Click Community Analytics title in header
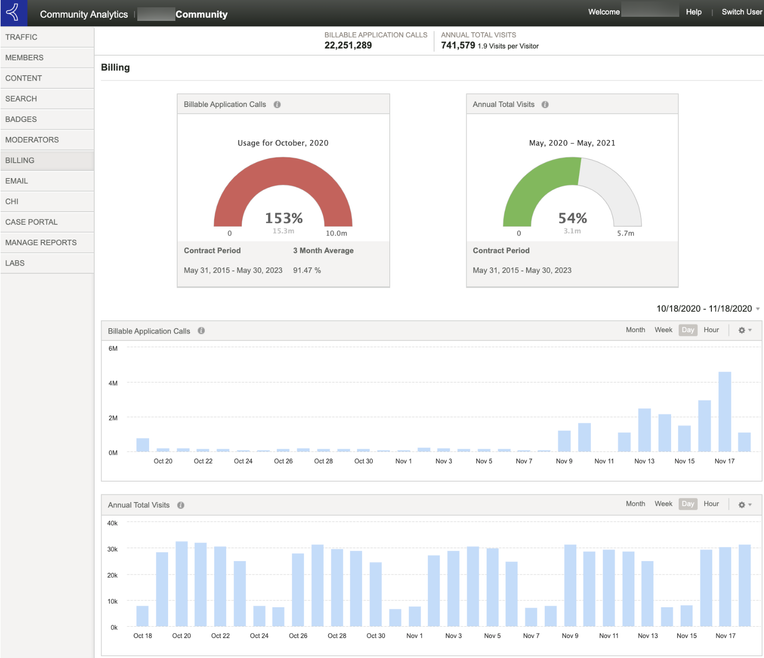The width and height of the screenshot is (764, 658). pyautogui.click(x=84, y=14)
